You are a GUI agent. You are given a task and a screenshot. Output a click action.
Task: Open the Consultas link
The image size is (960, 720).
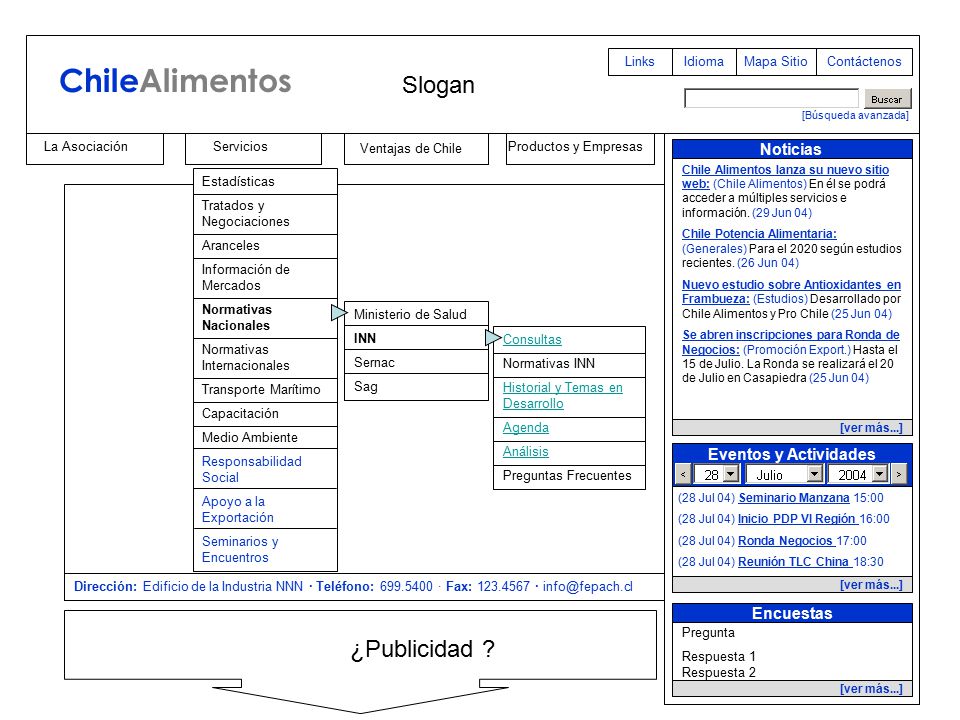(x=532, y=340)
